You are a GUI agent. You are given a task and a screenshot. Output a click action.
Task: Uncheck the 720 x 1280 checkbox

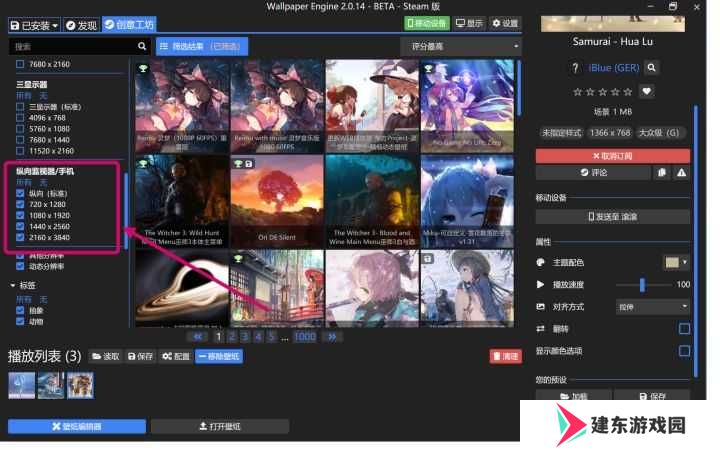20,204
